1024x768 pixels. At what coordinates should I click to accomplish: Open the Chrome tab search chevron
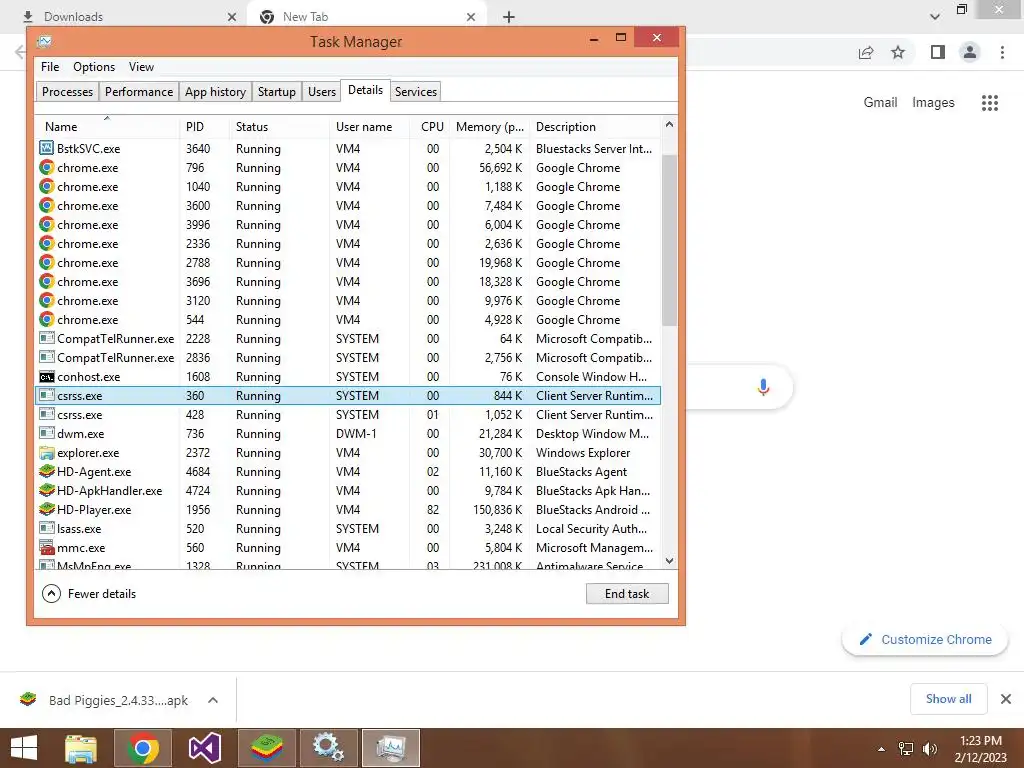[935, 16]
